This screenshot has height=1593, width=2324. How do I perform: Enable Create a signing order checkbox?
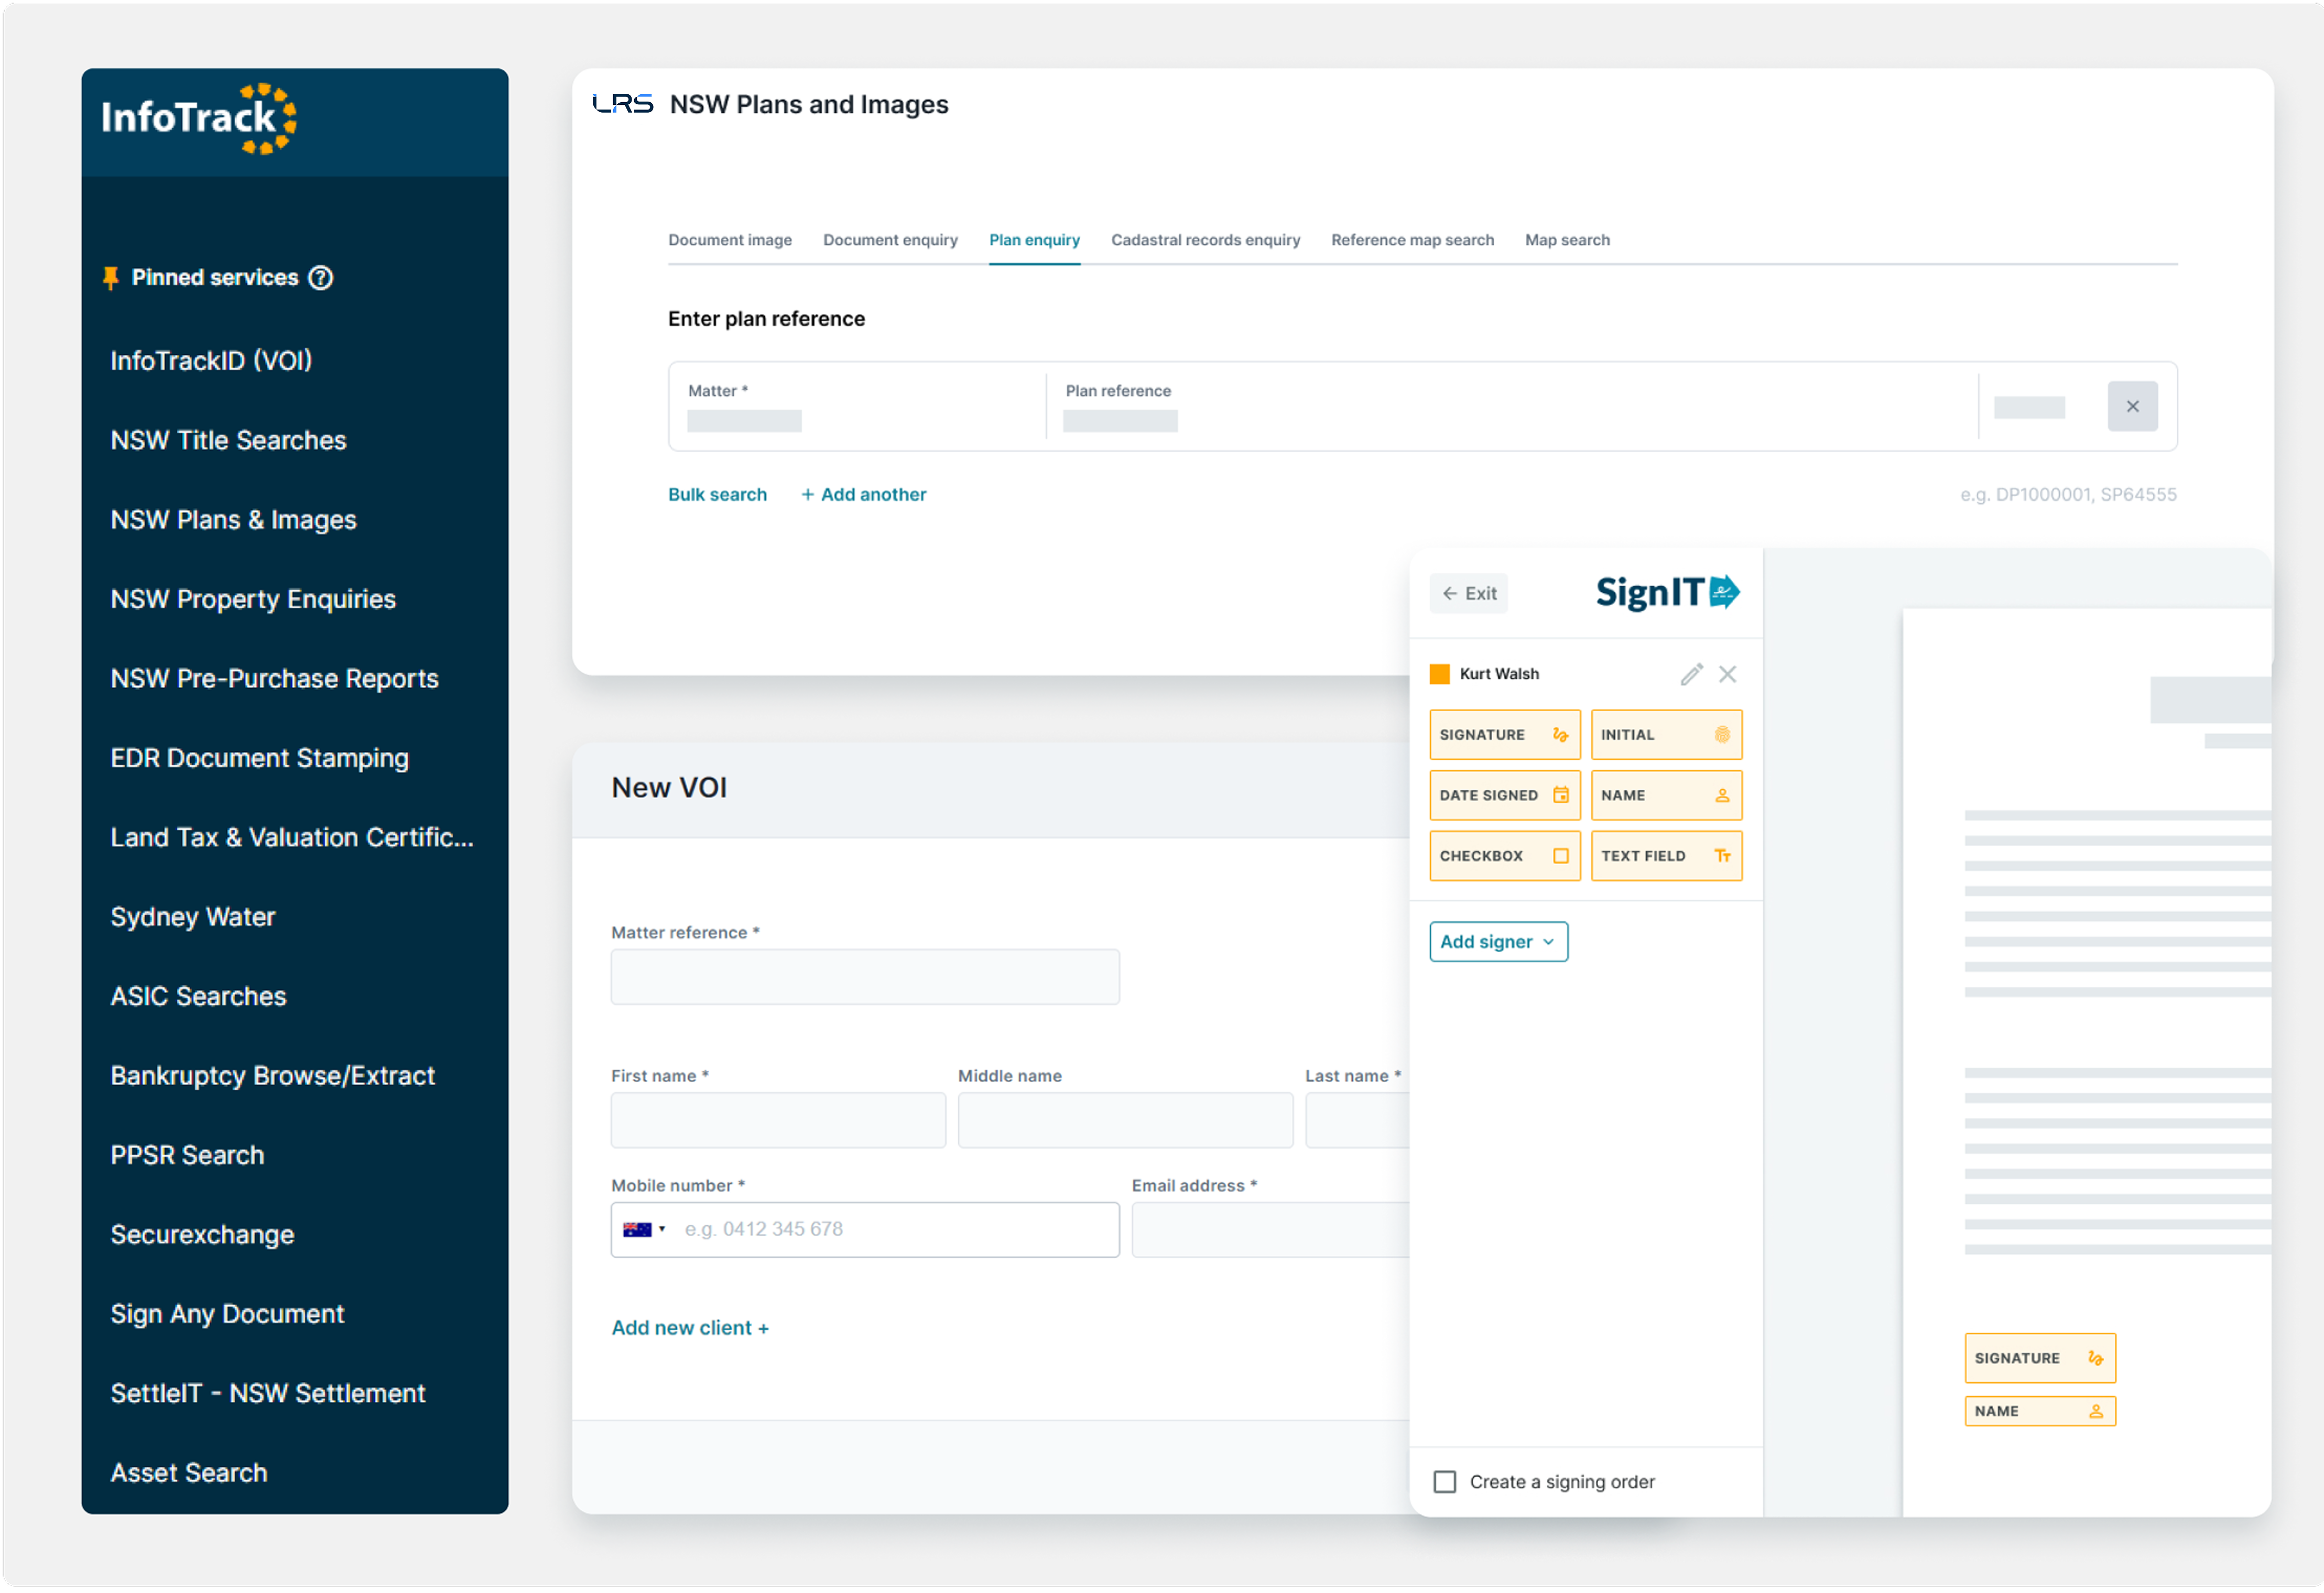[x=1444, y=1482]
